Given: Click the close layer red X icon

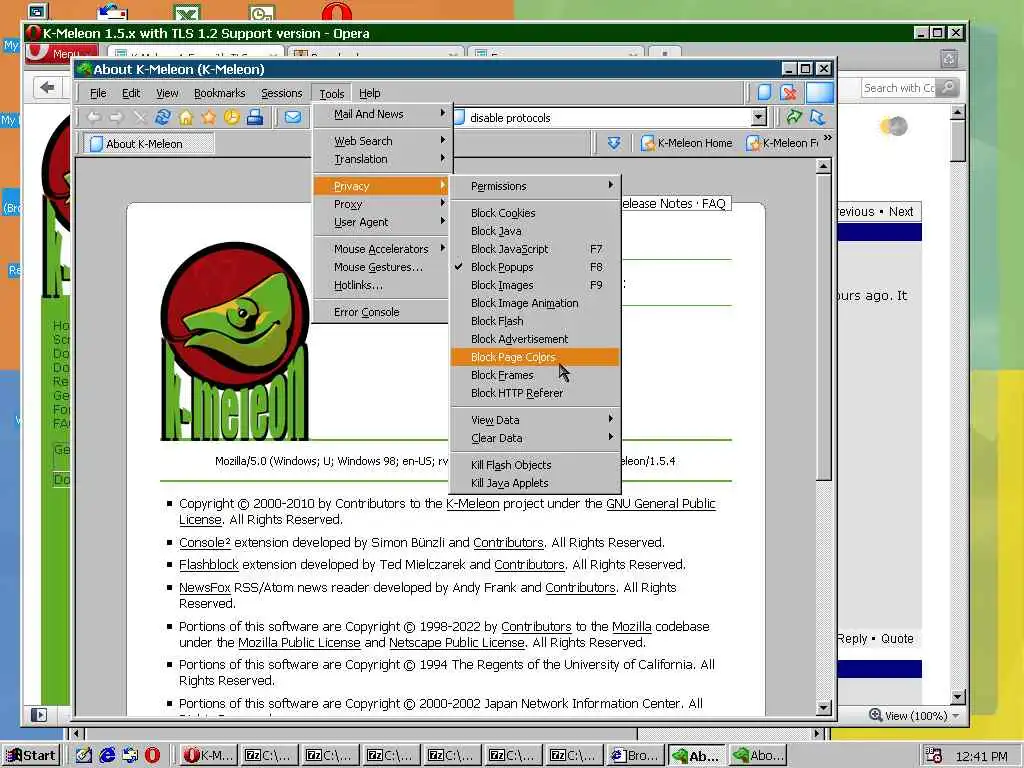Looking at the screenshot, I should (788, 92).
